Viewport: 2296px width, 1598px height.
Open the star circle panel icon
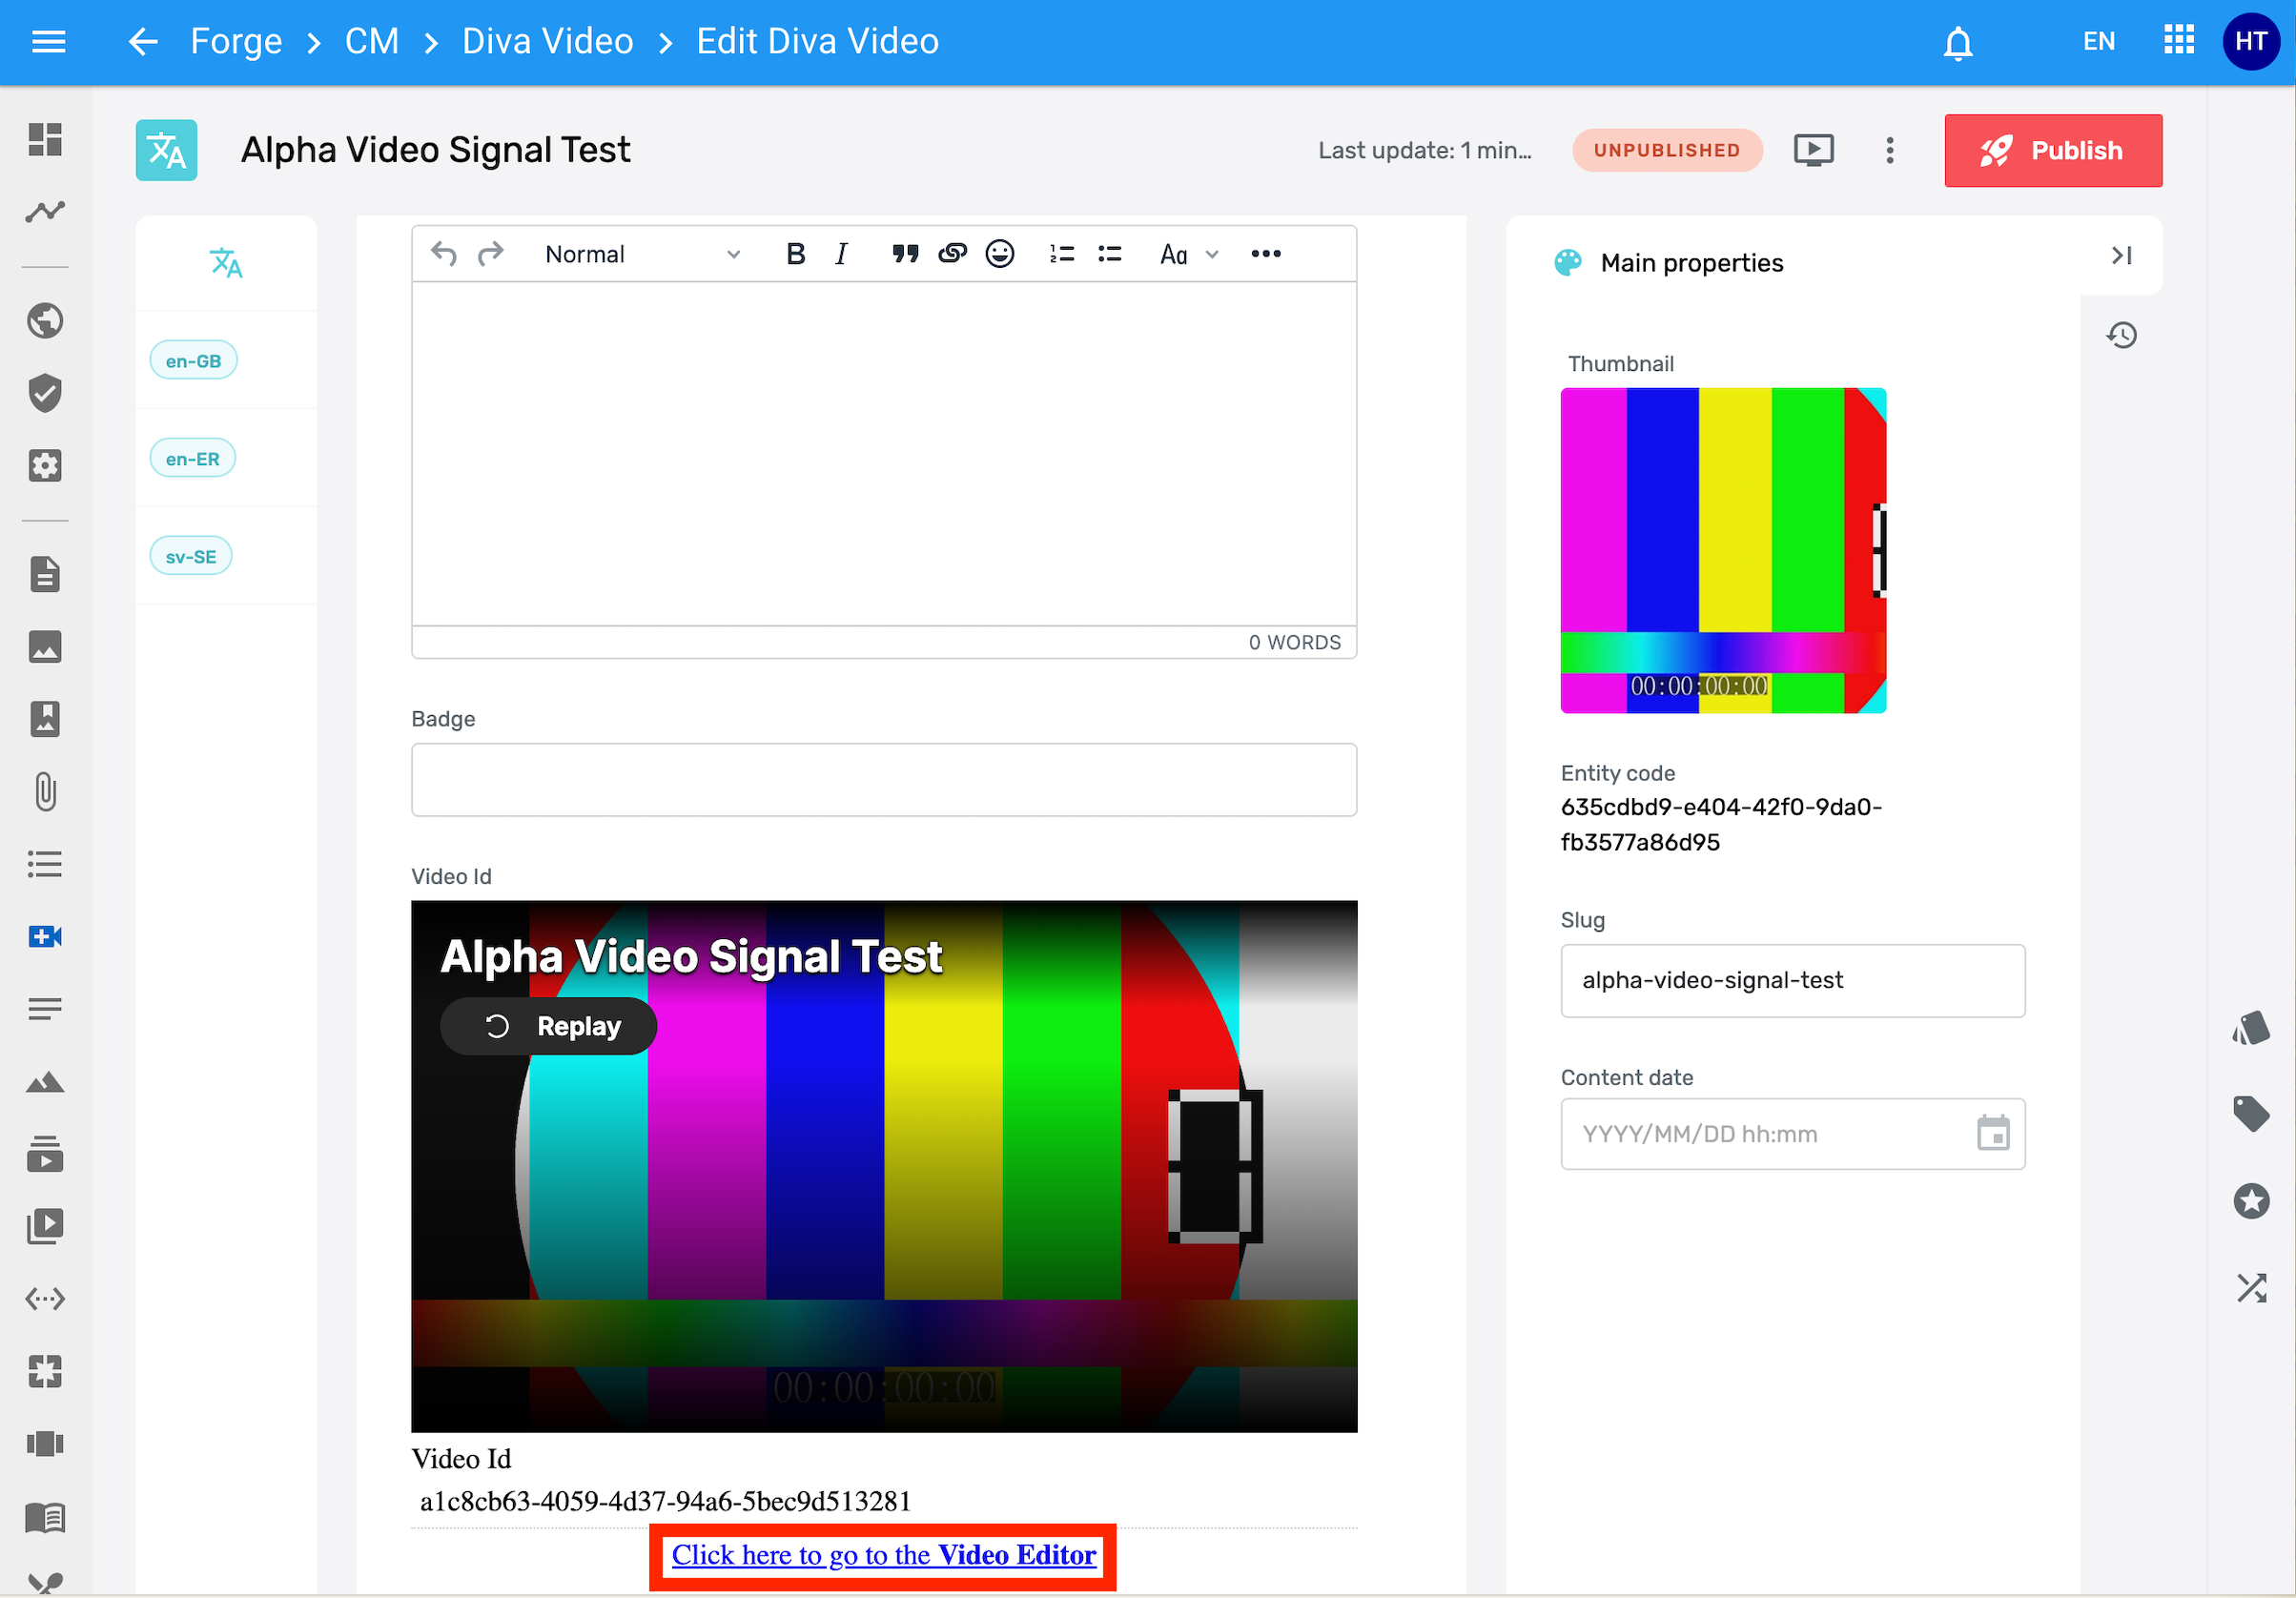coord(2250,1200)
